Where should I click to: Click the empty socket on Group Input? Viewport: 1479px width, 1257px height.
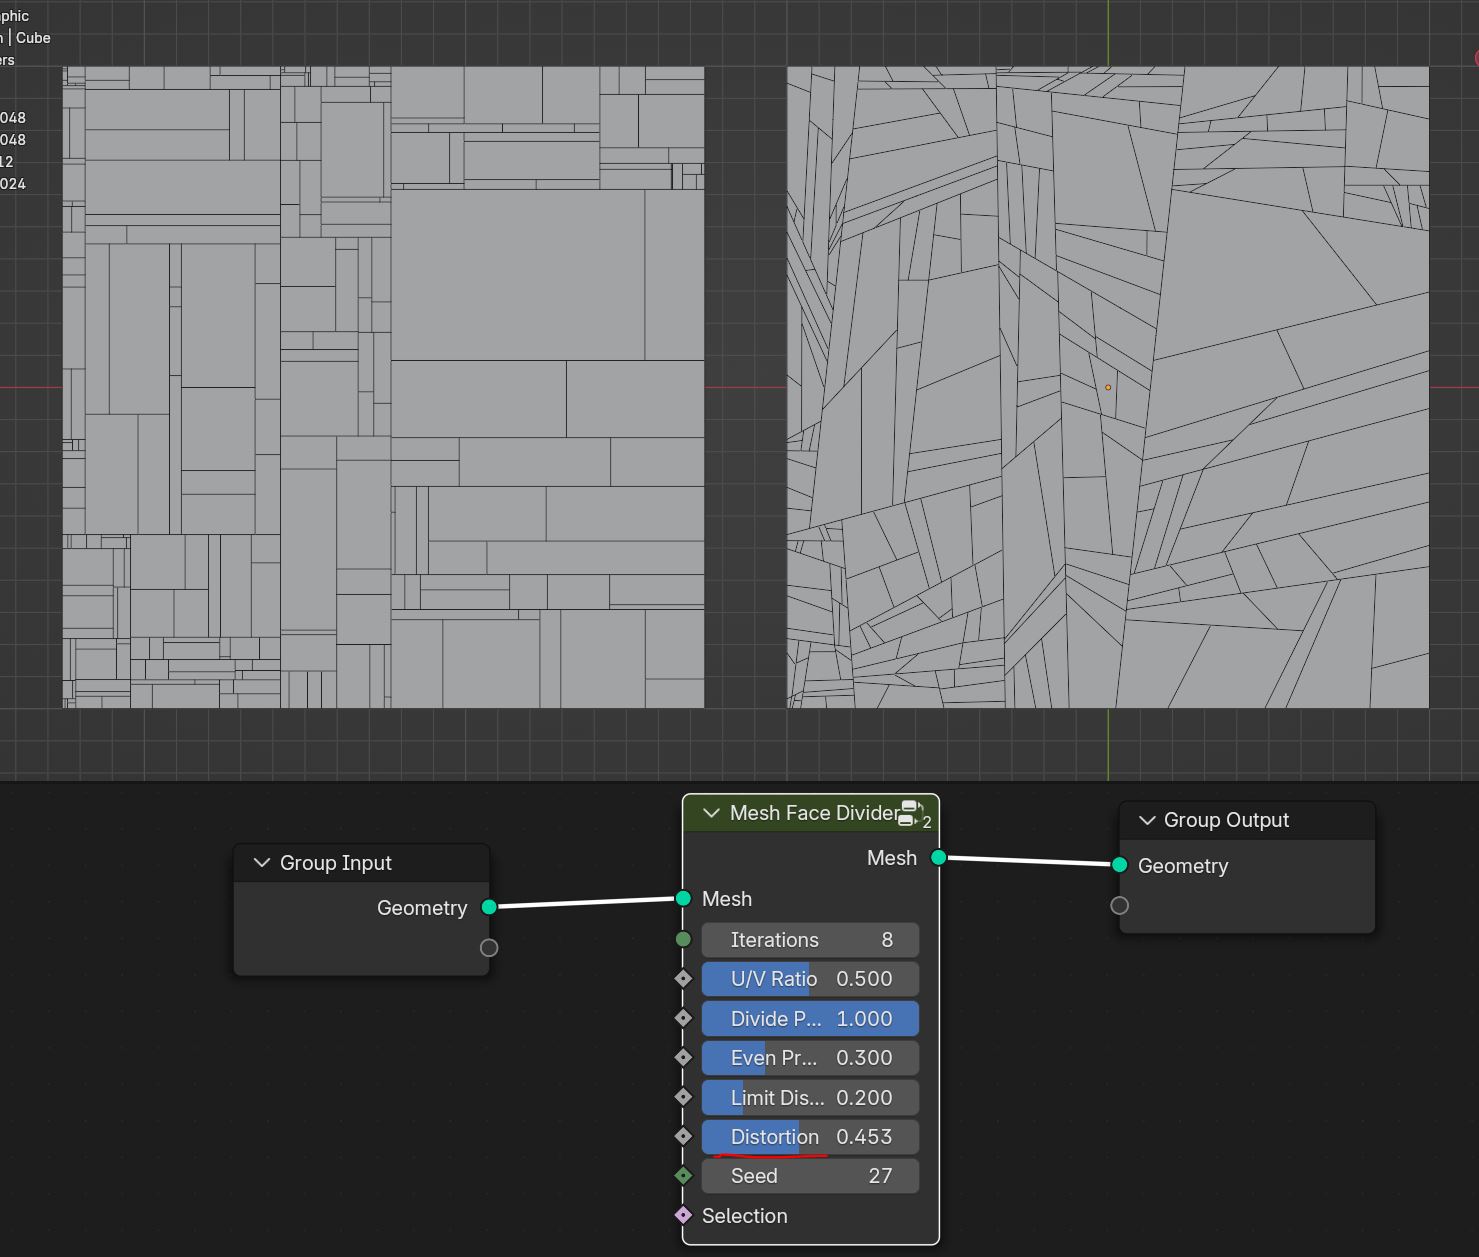tap(489, 948)
